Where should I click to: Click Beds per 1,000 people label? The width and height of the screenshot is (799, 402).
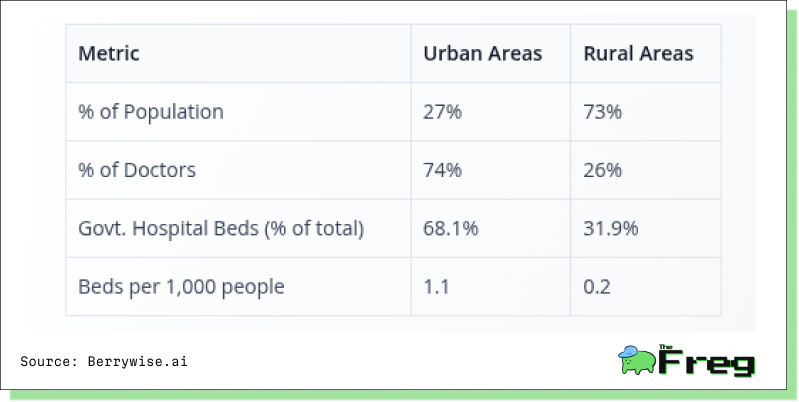181,287
